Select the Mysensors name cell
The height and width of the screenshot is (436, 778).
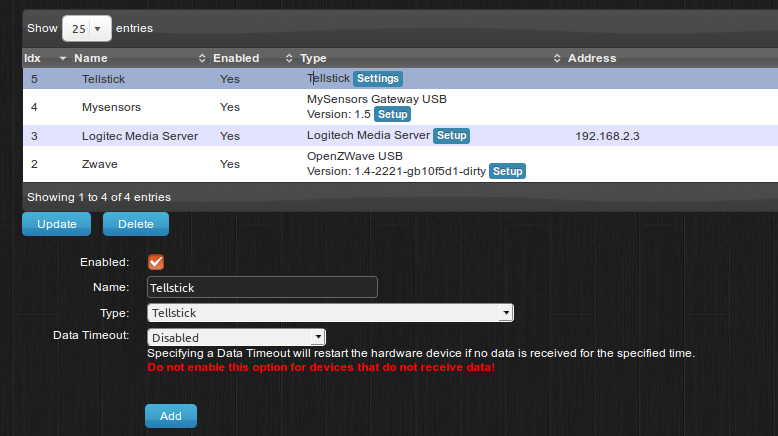(x=111, y=107)
